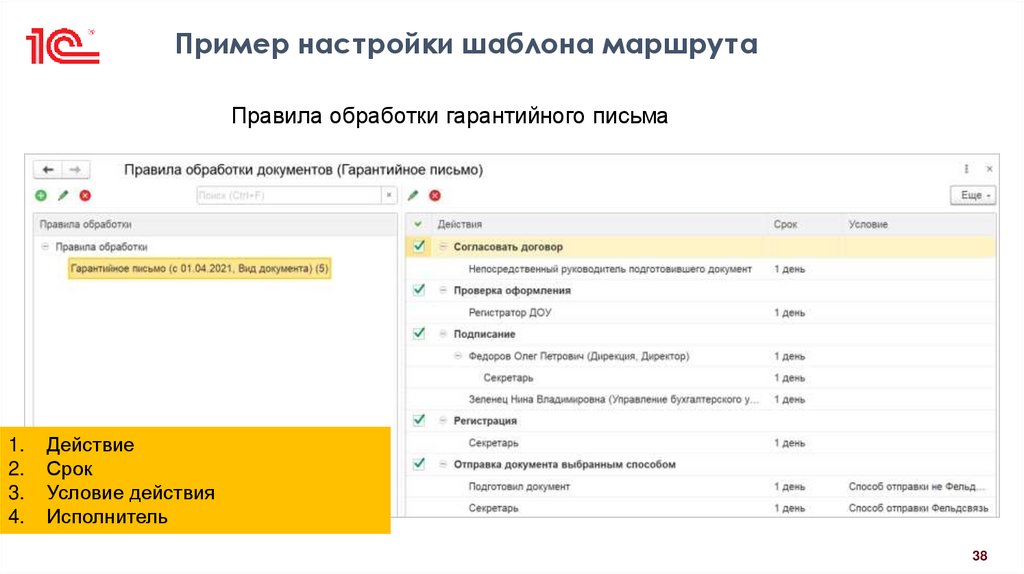Toggle the Регистрация checkbox
The image size is (1024, 574).
point(419,421)
